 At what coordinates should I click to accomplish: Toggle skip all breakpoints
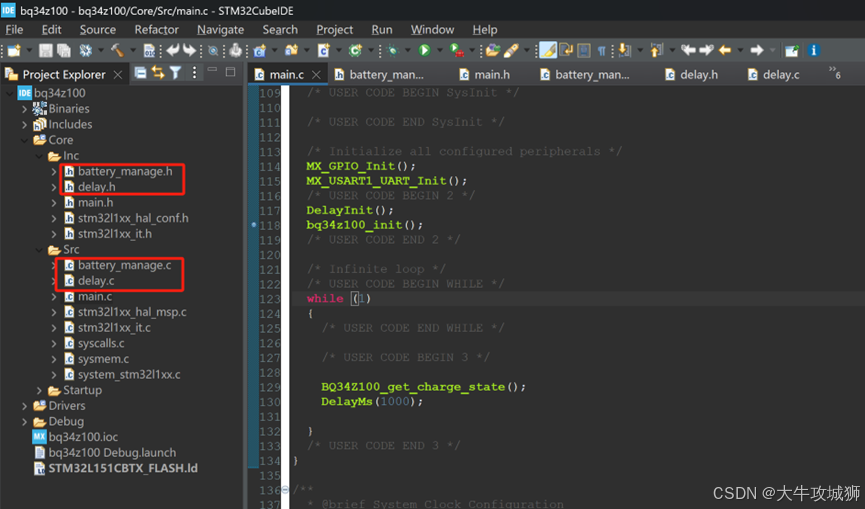pos(213,51)
